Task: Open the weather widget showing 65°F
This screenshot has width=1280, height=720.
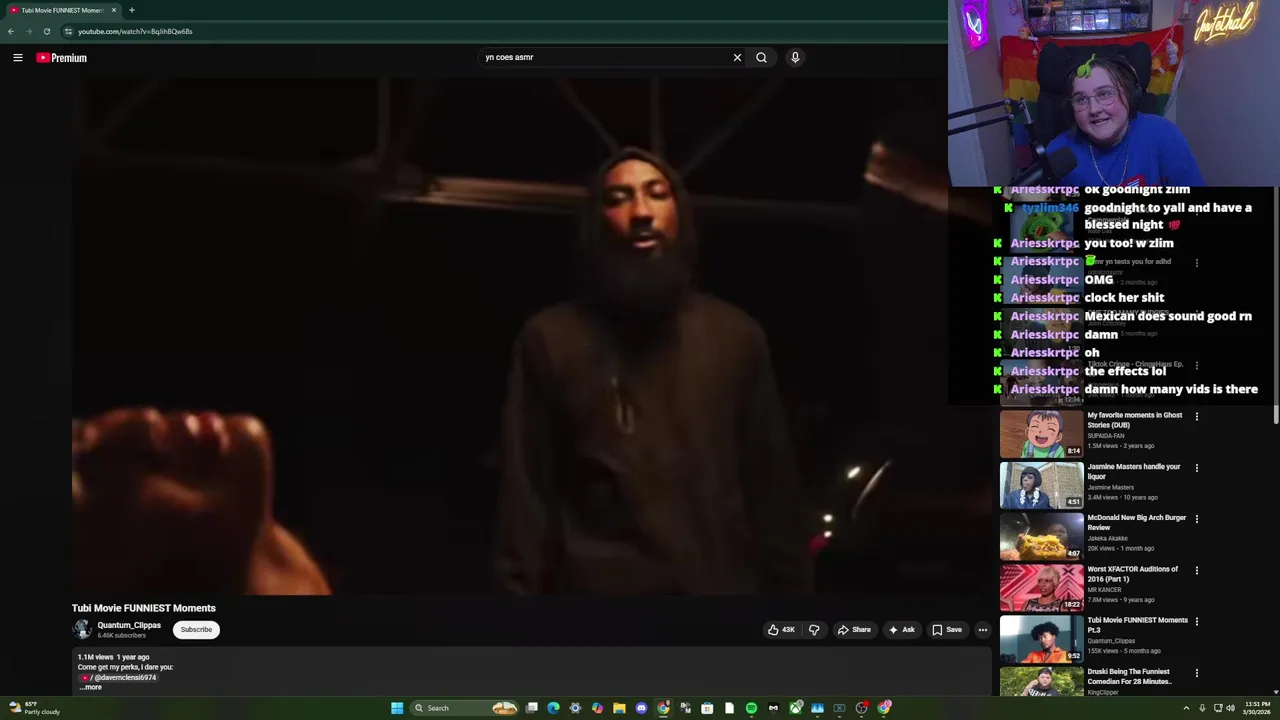Action: click(32, 708)
